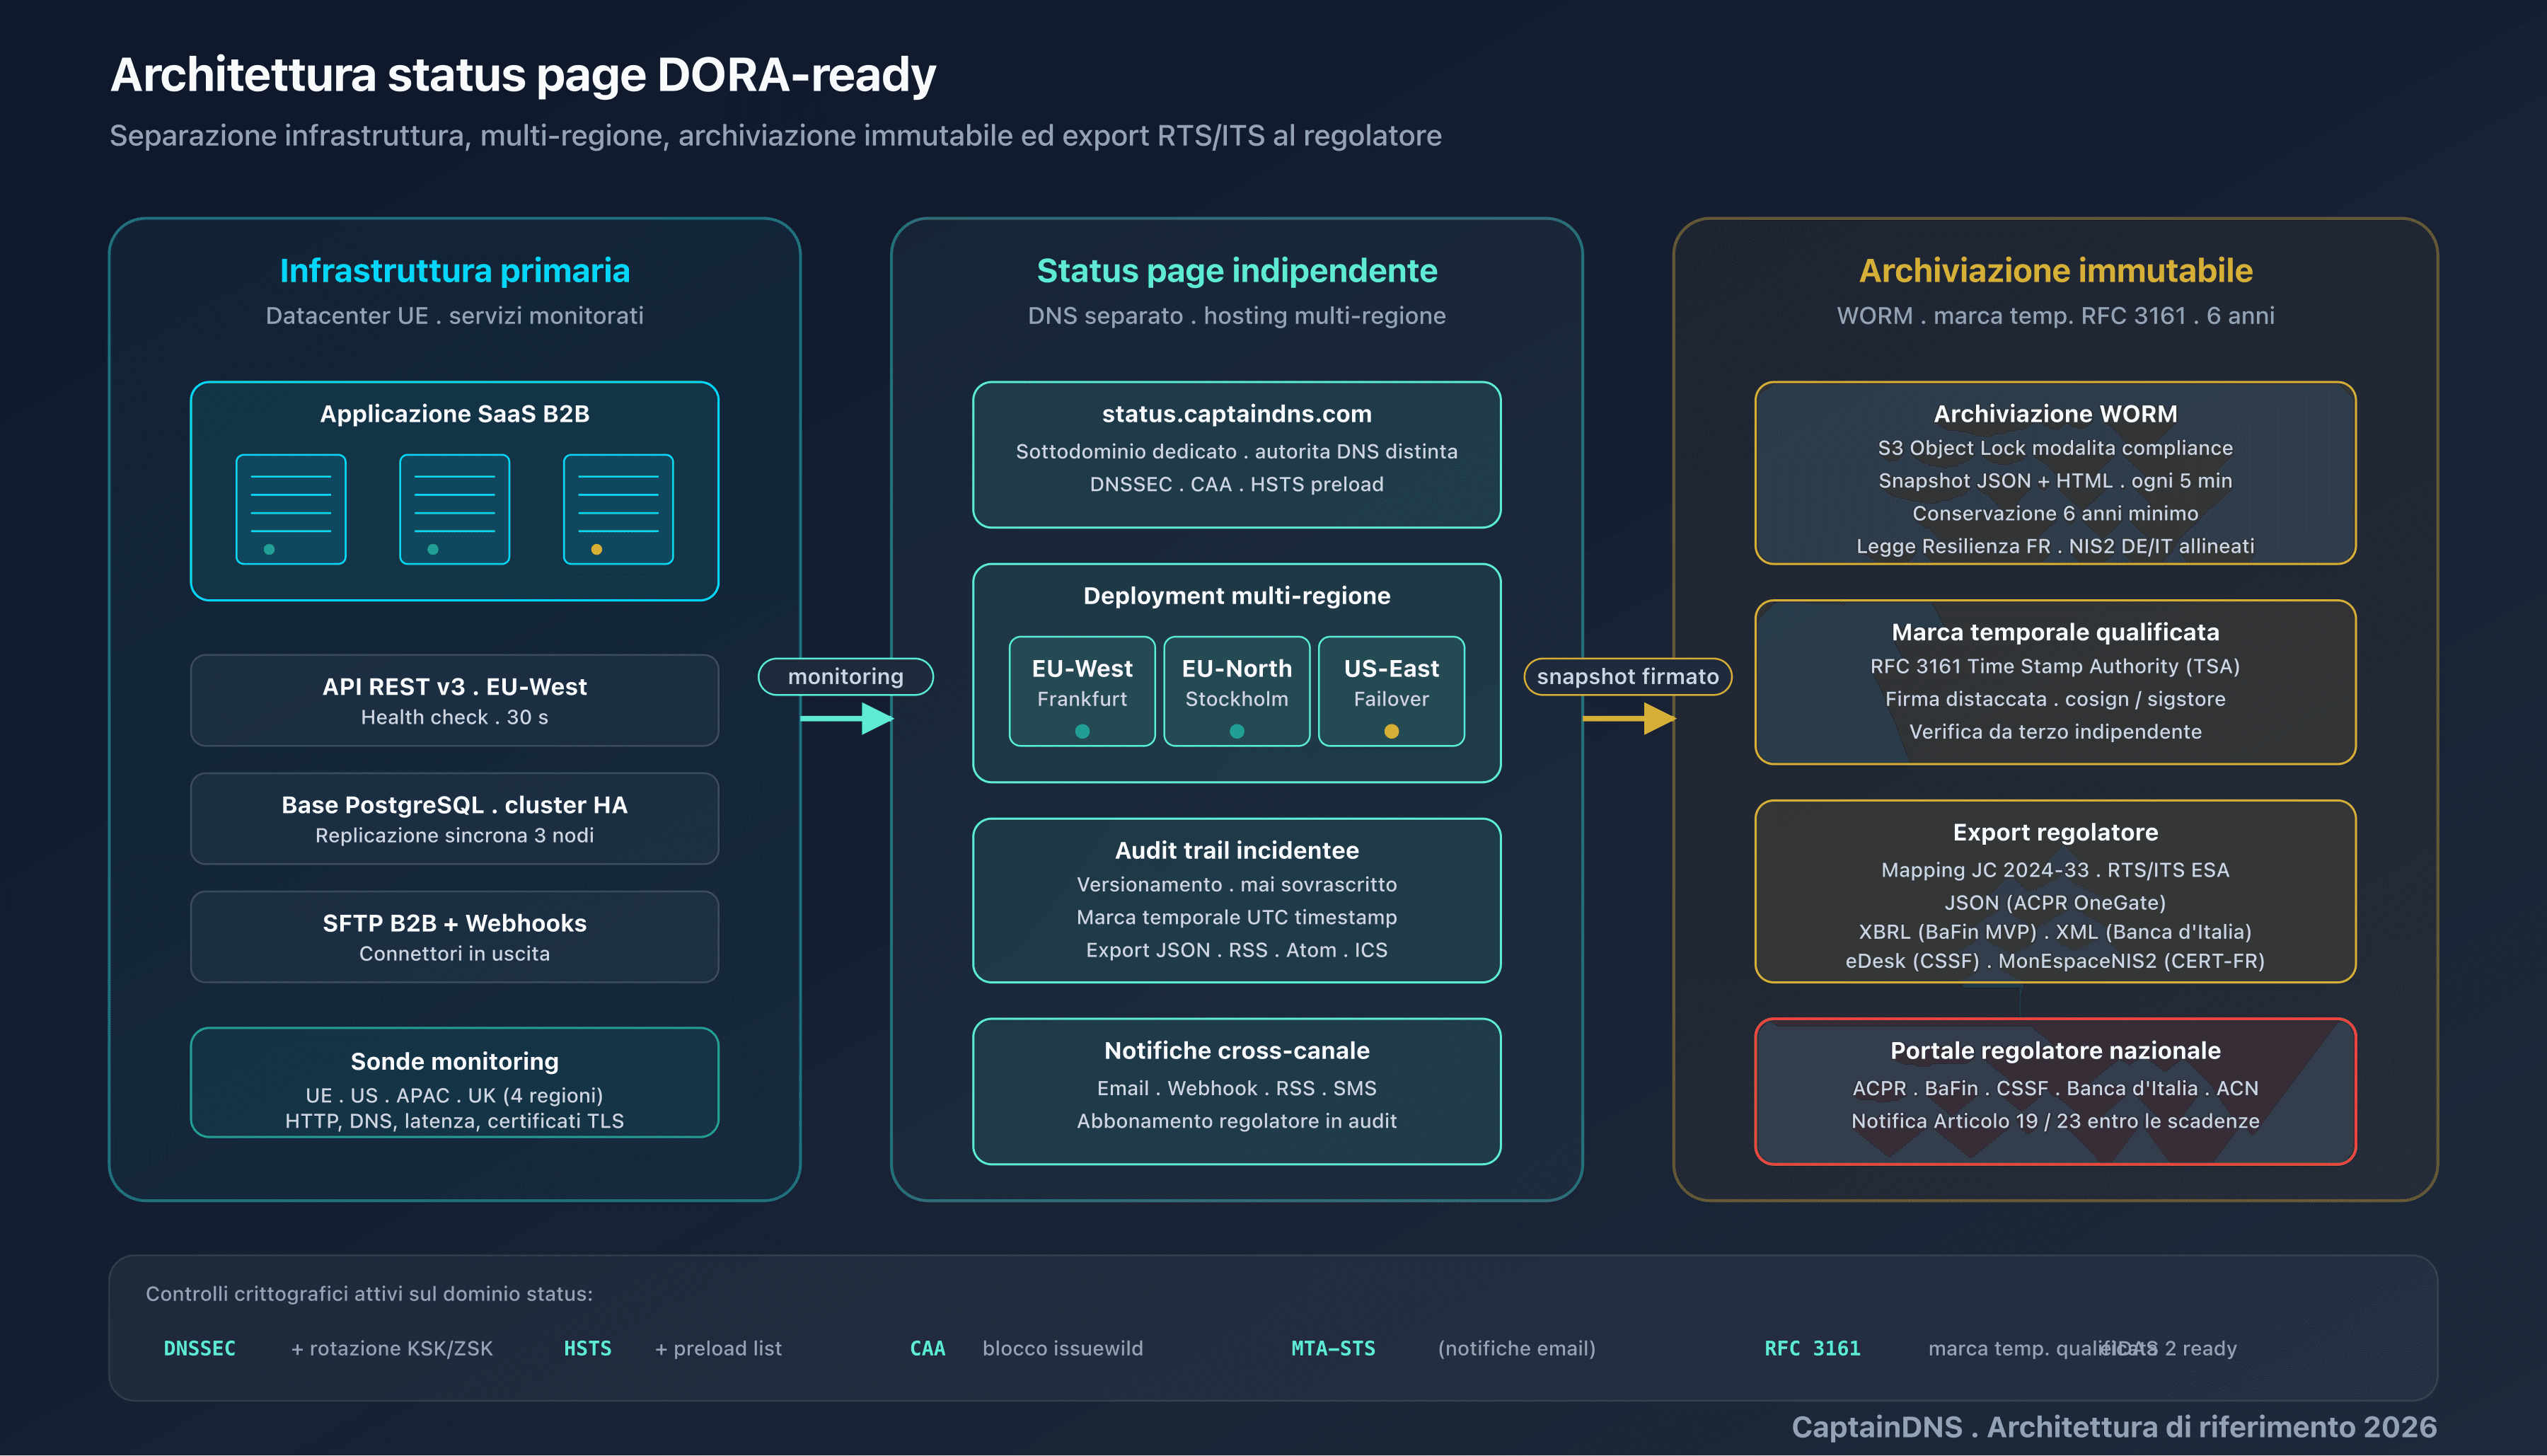Click the main title 'Architettura status page DORA-ready'

click(523, 75)
